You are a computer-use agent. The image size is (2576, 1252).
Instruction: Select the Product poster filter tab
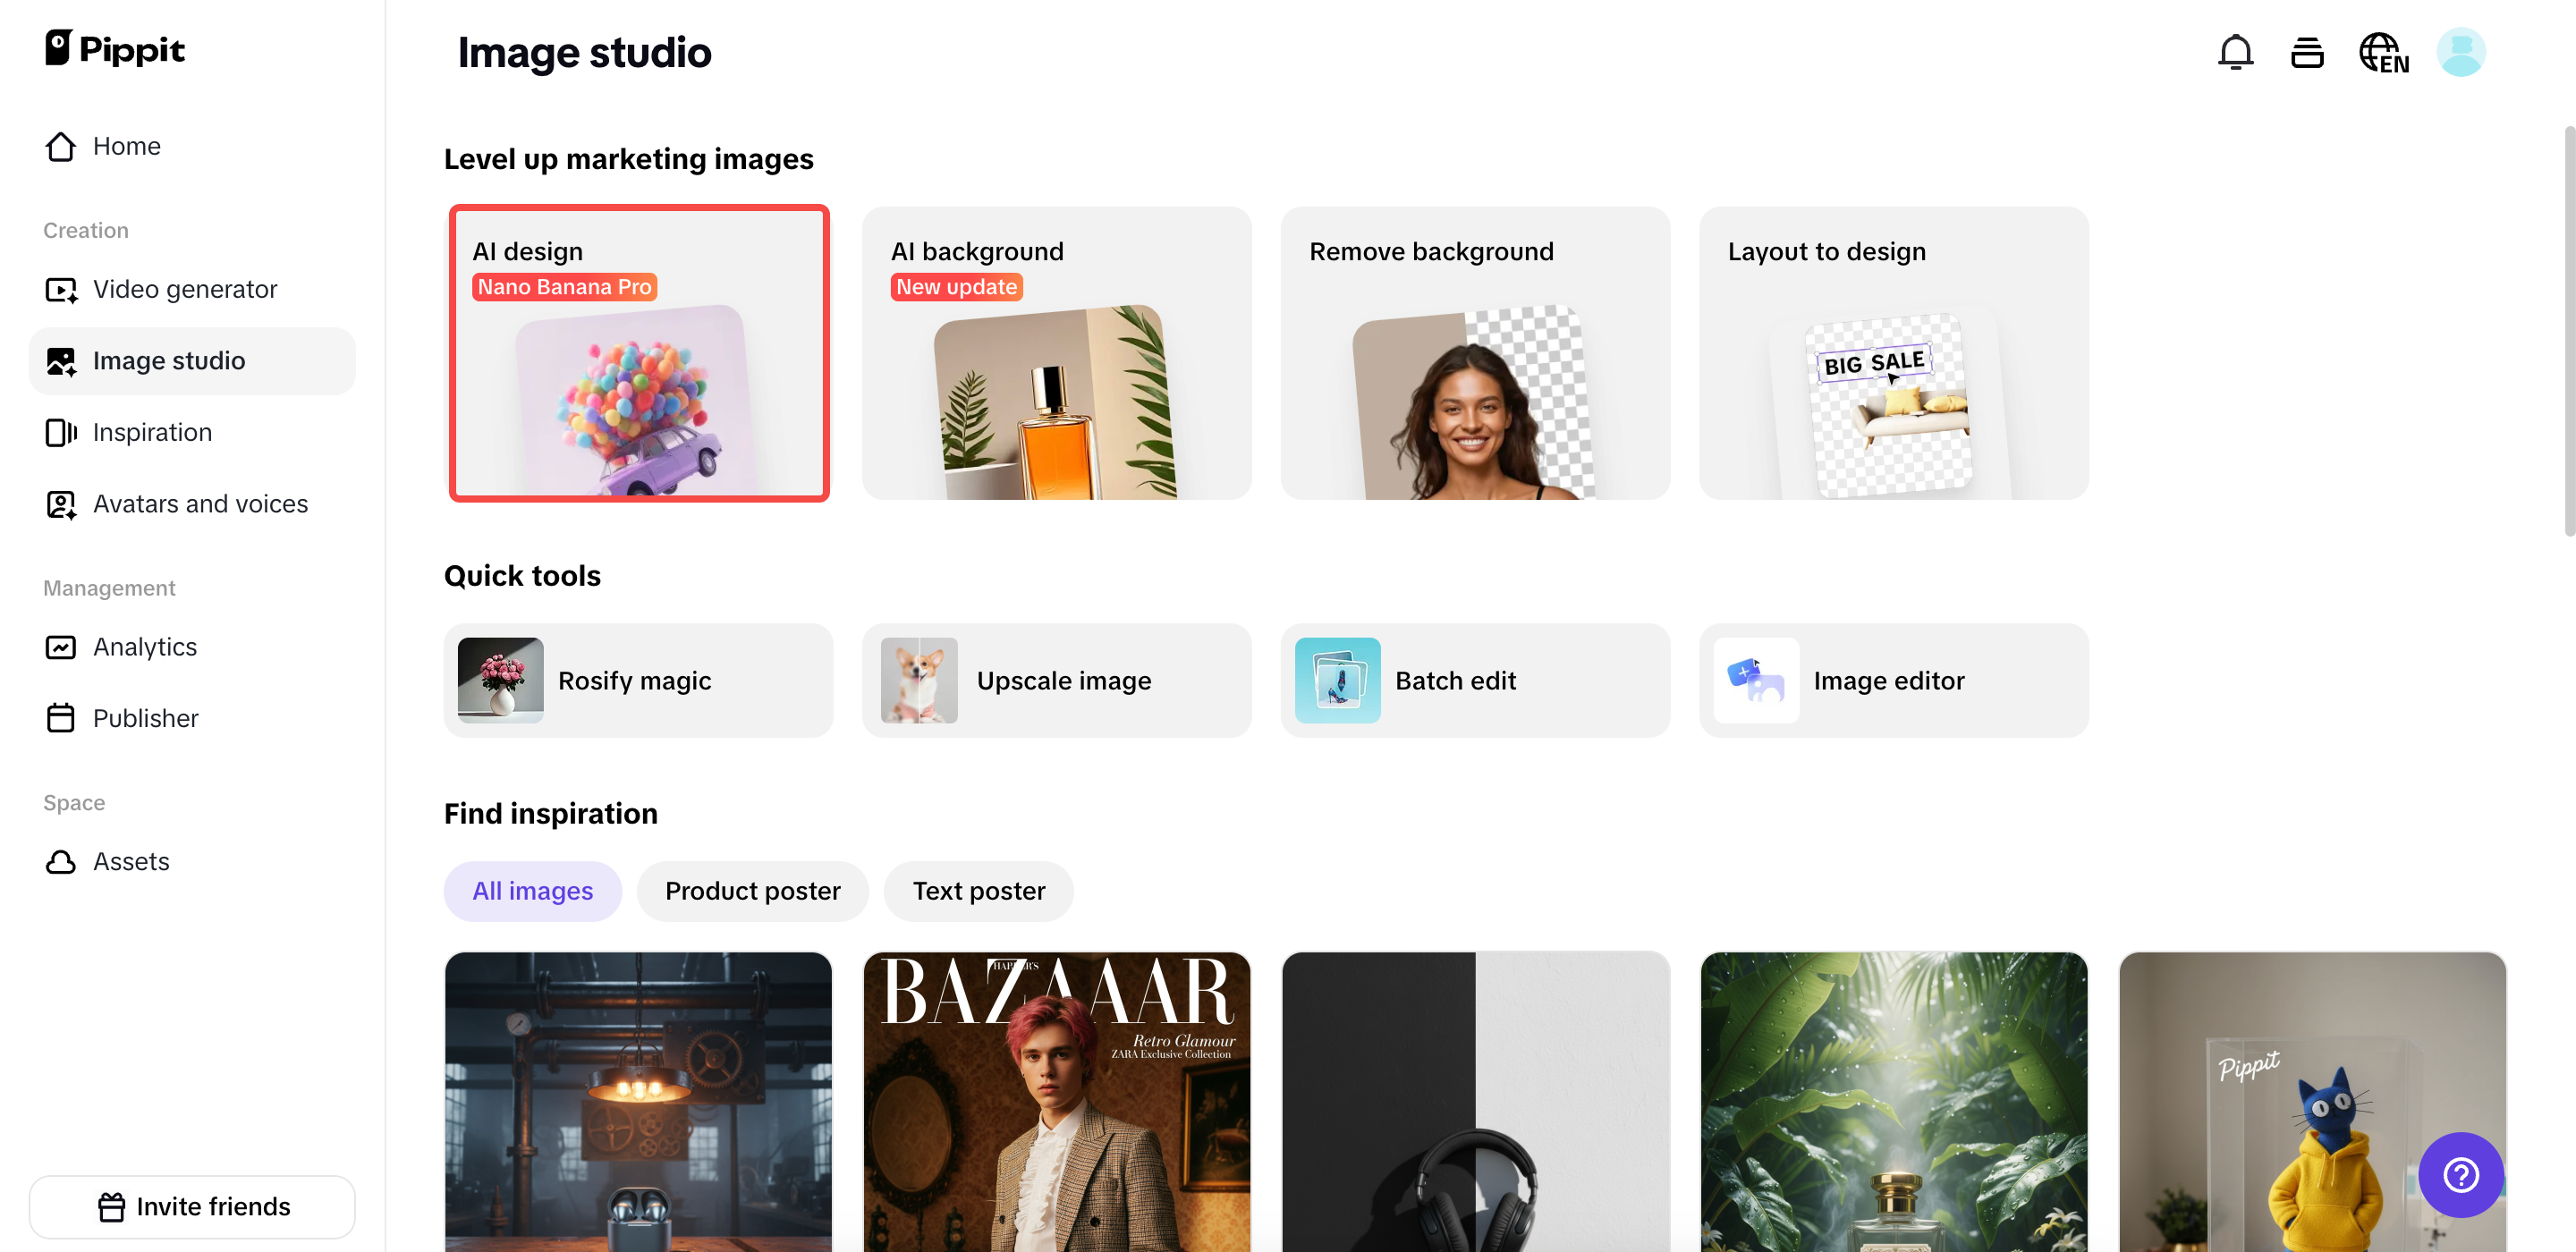[x=752, y=890]
